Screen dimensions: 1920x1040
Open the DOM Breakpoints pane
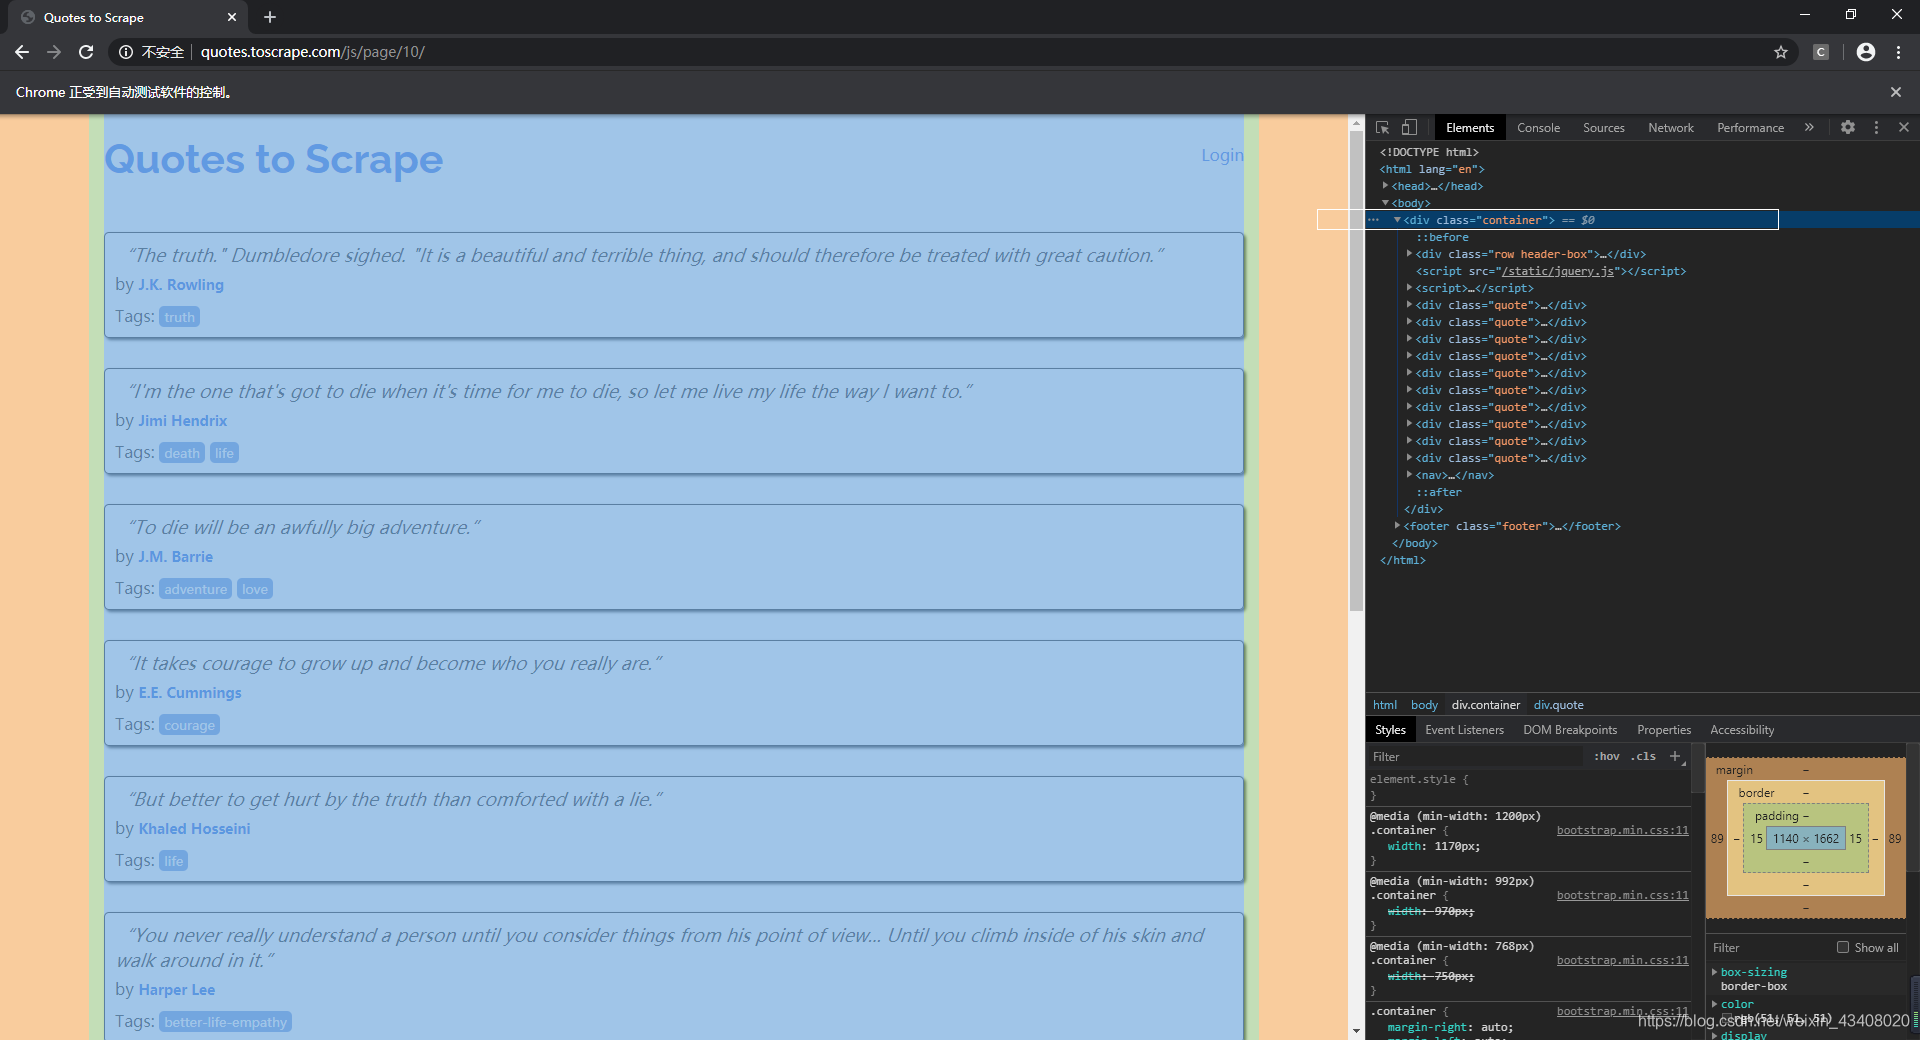tap(1570, 730)
